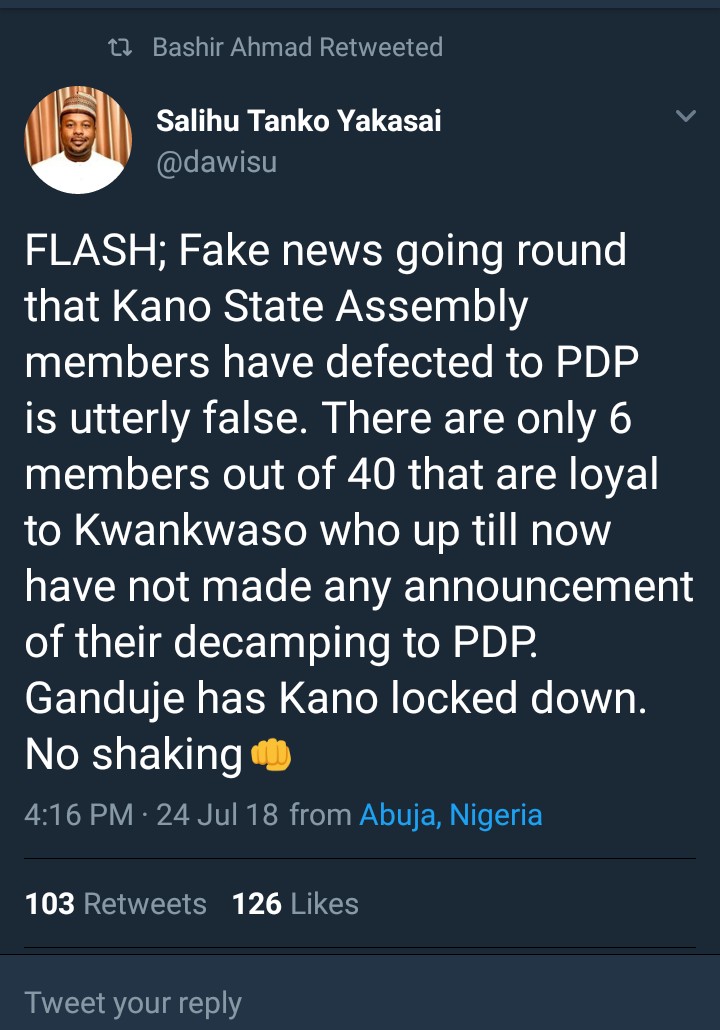Image resolution: width=720 pixels, height=1030 pixels.
Task: Click the "Ganduje has Kano locked down" line
Action: click(x=335, y=698)
